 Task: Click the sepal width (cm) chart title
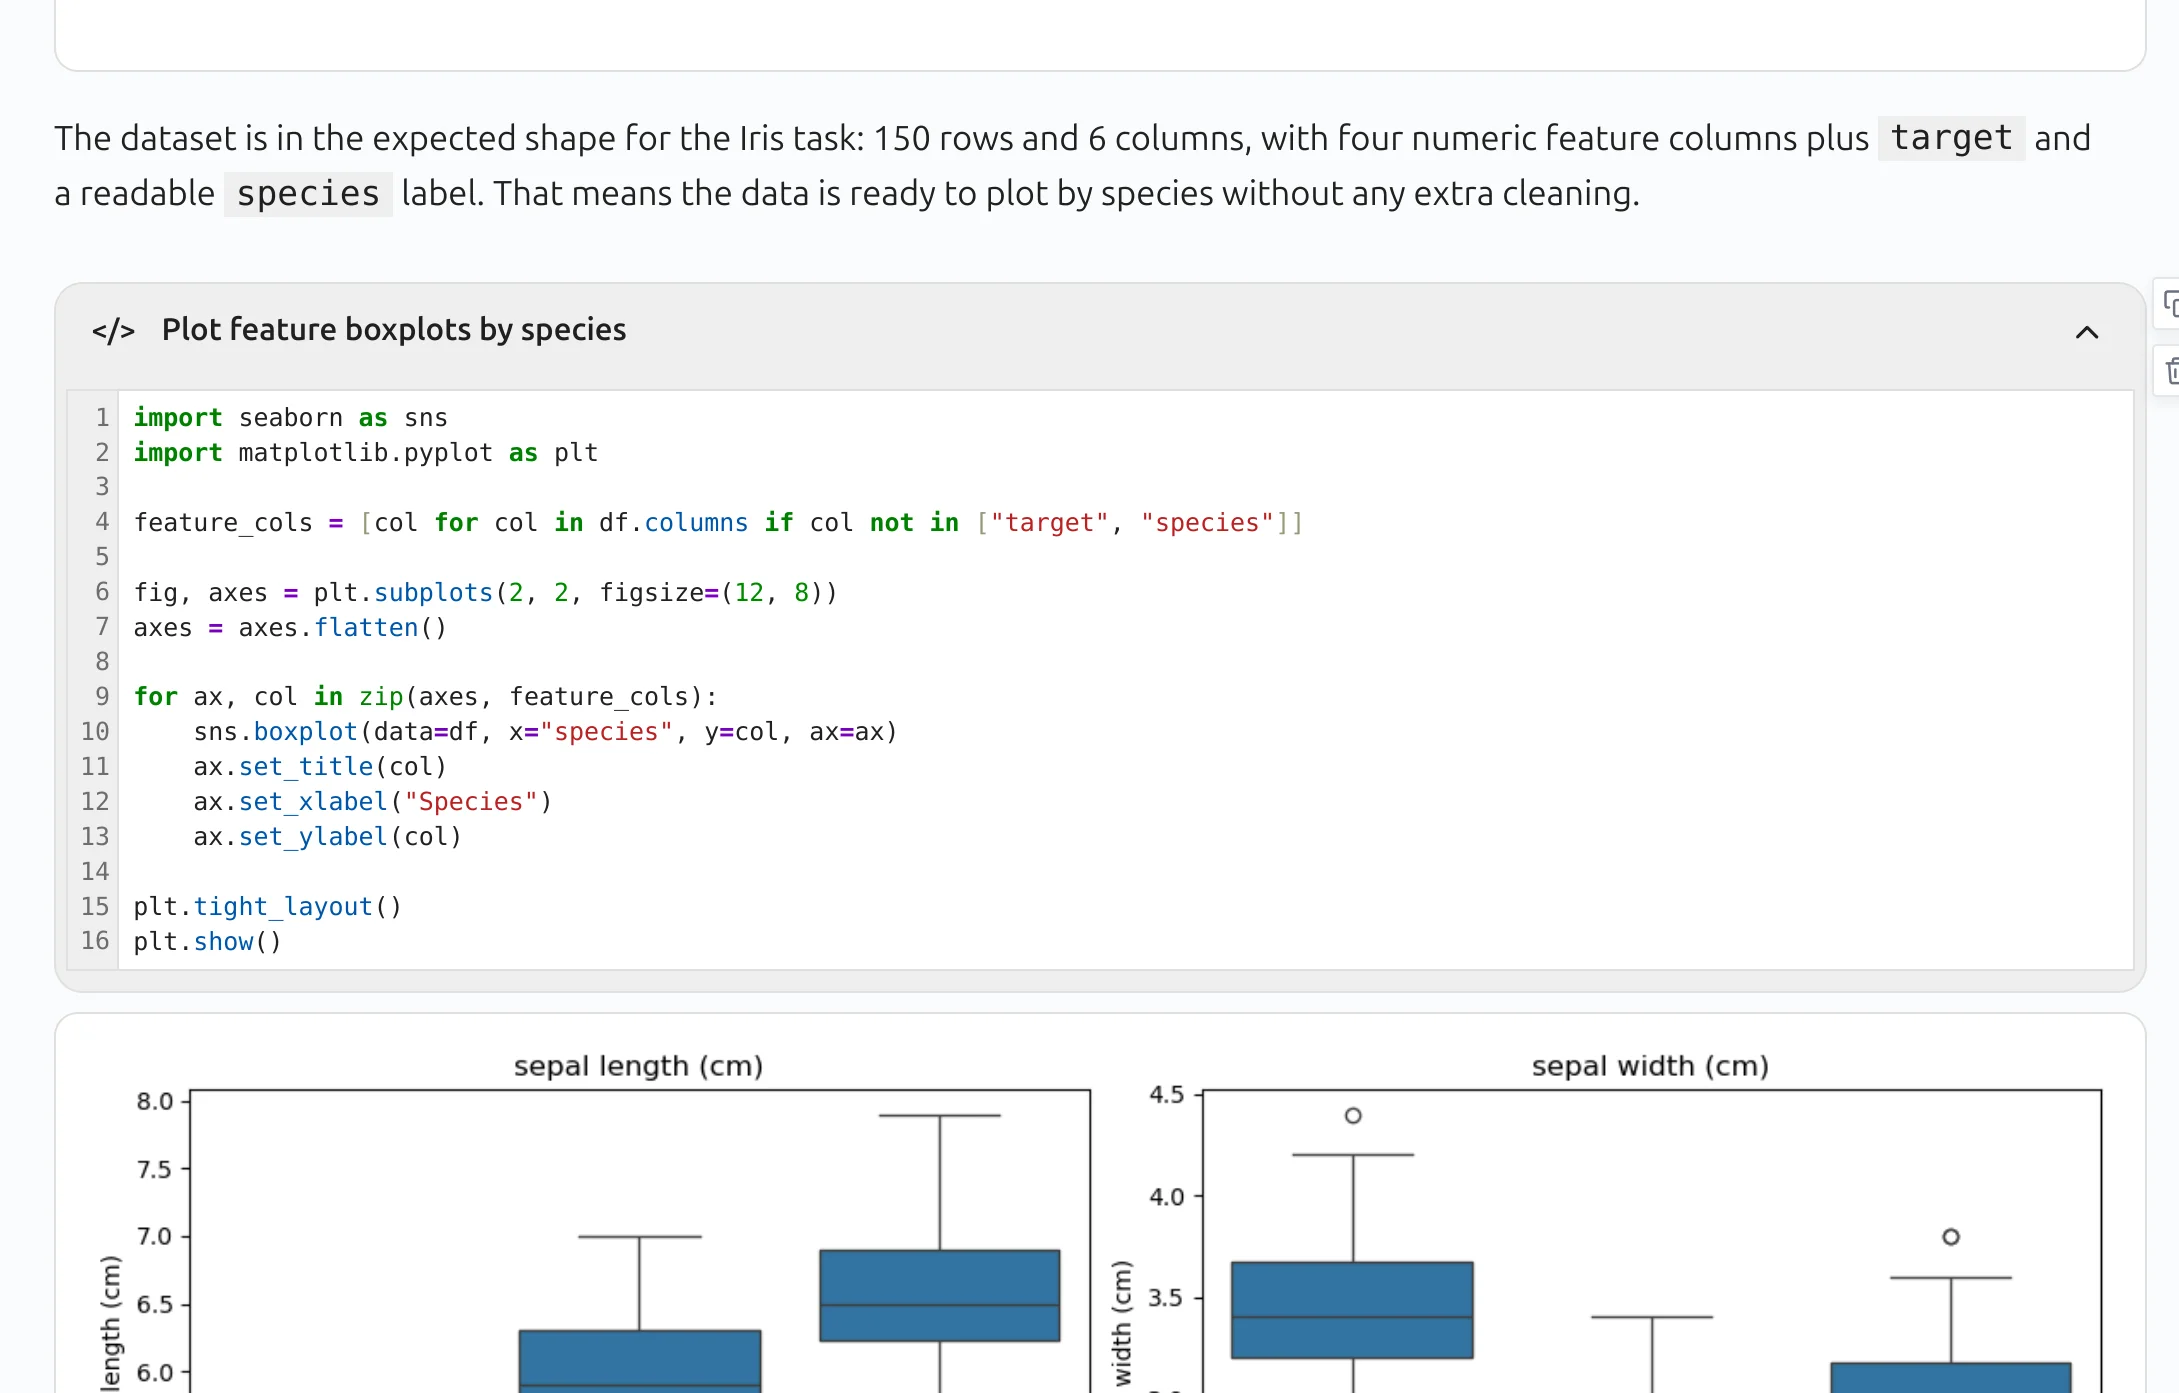[x=1650, y=1066]
